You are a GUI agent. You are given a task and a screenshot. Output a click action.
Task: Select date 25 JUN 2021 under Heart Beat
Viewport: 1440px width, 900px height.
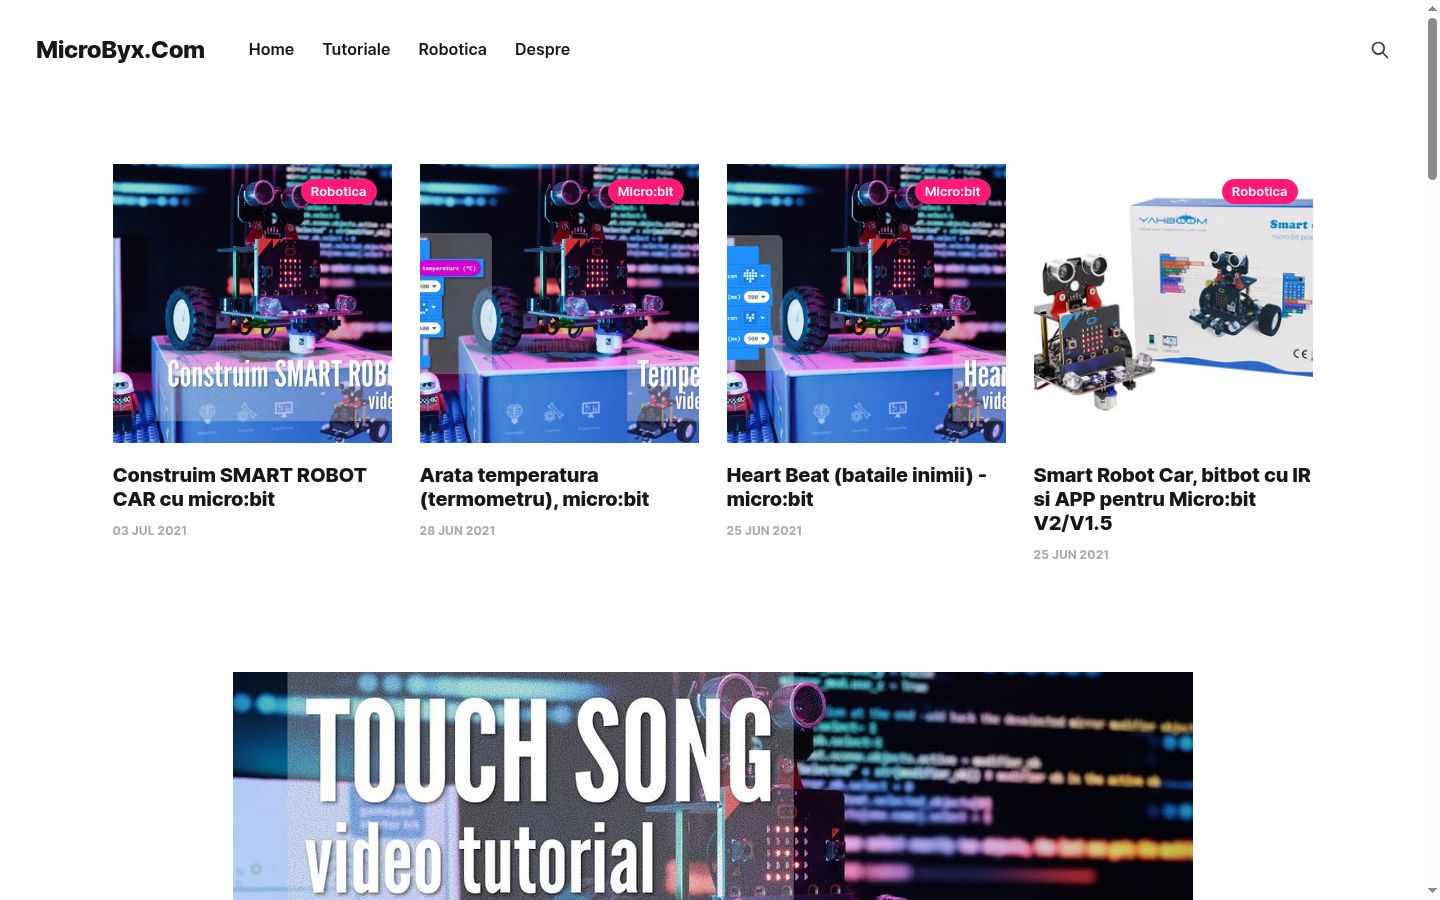764,531
